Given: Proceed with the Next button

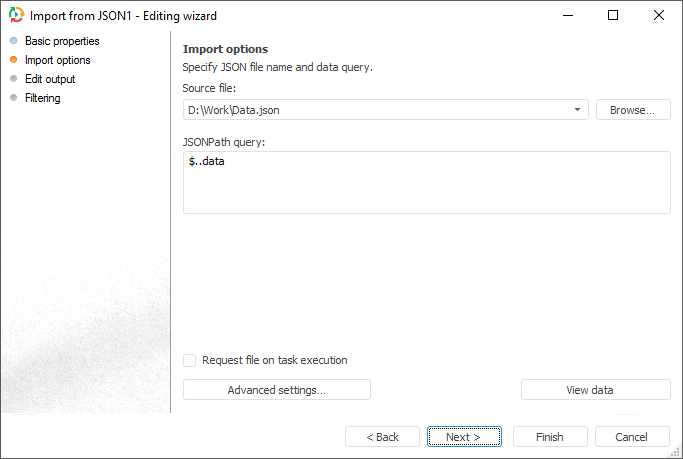Looking at the screenshot, I should [x=464, y=437].
